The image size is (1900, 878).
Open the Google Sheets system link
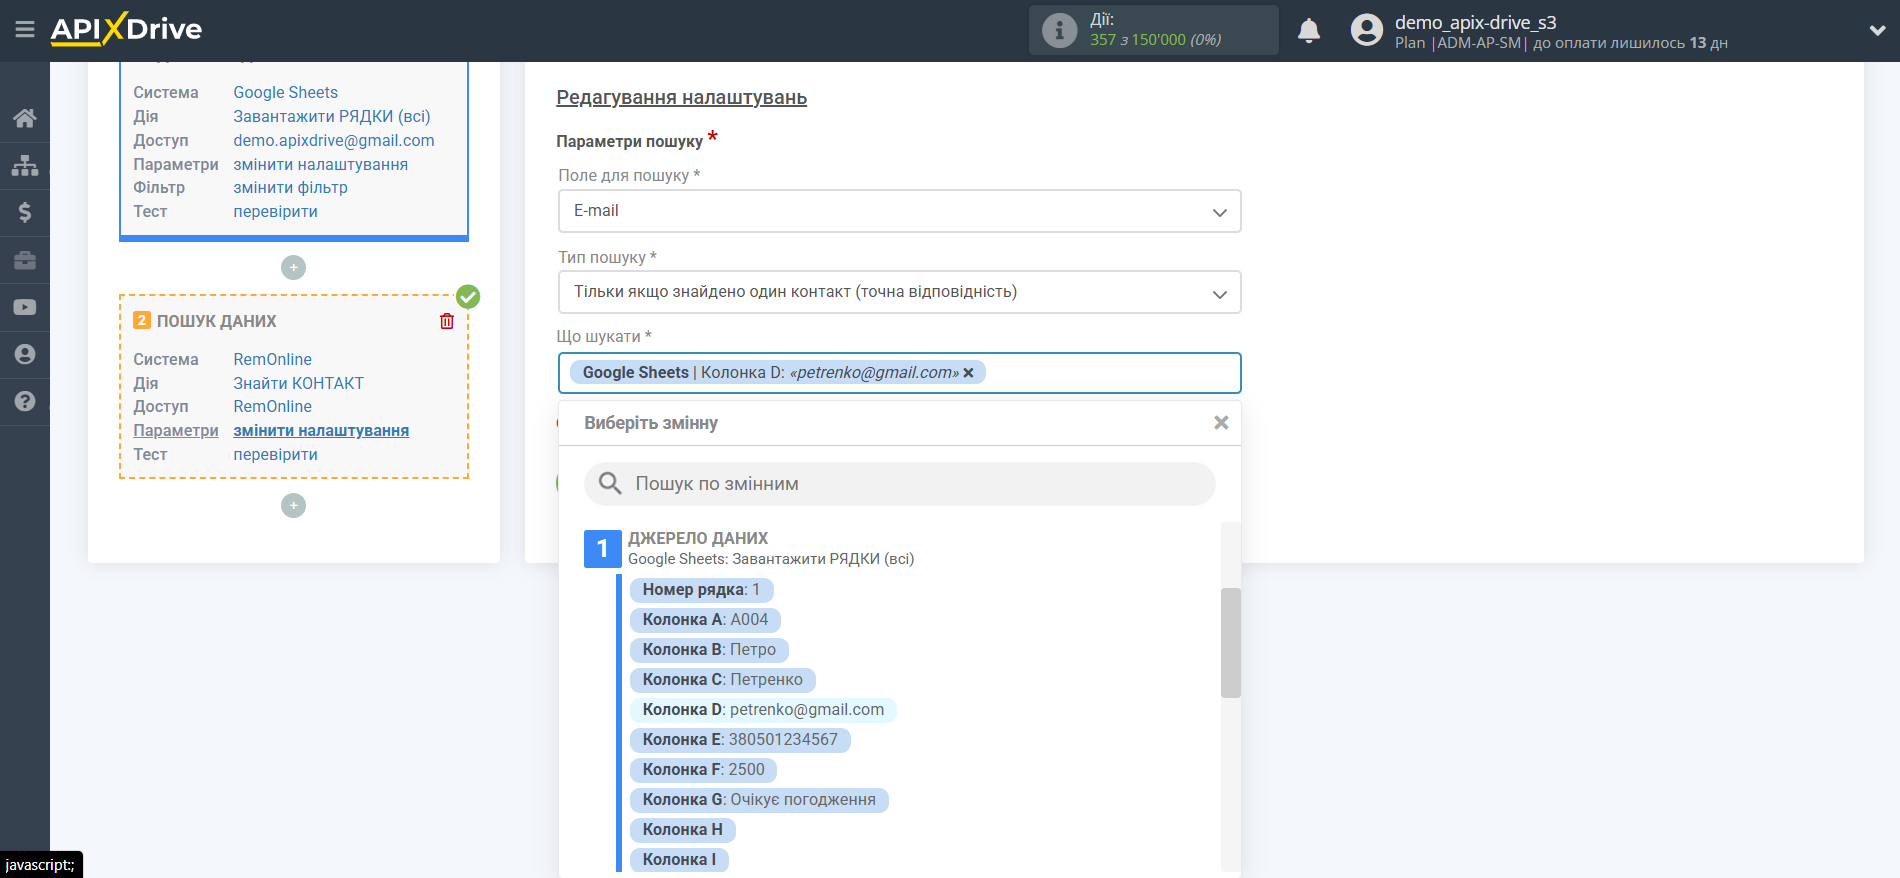point(285,92)
